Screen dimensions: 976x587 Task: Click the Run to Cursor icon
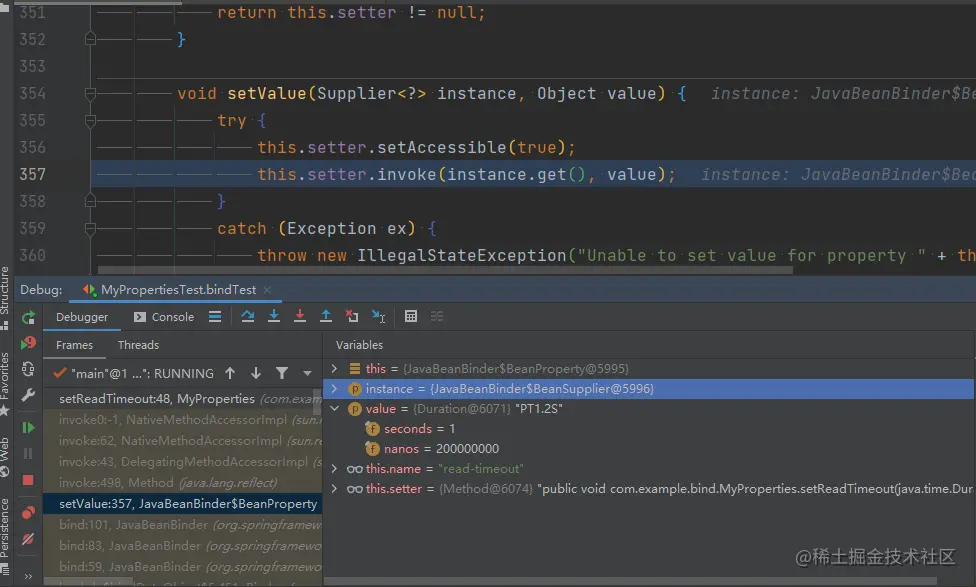[378, 317]
